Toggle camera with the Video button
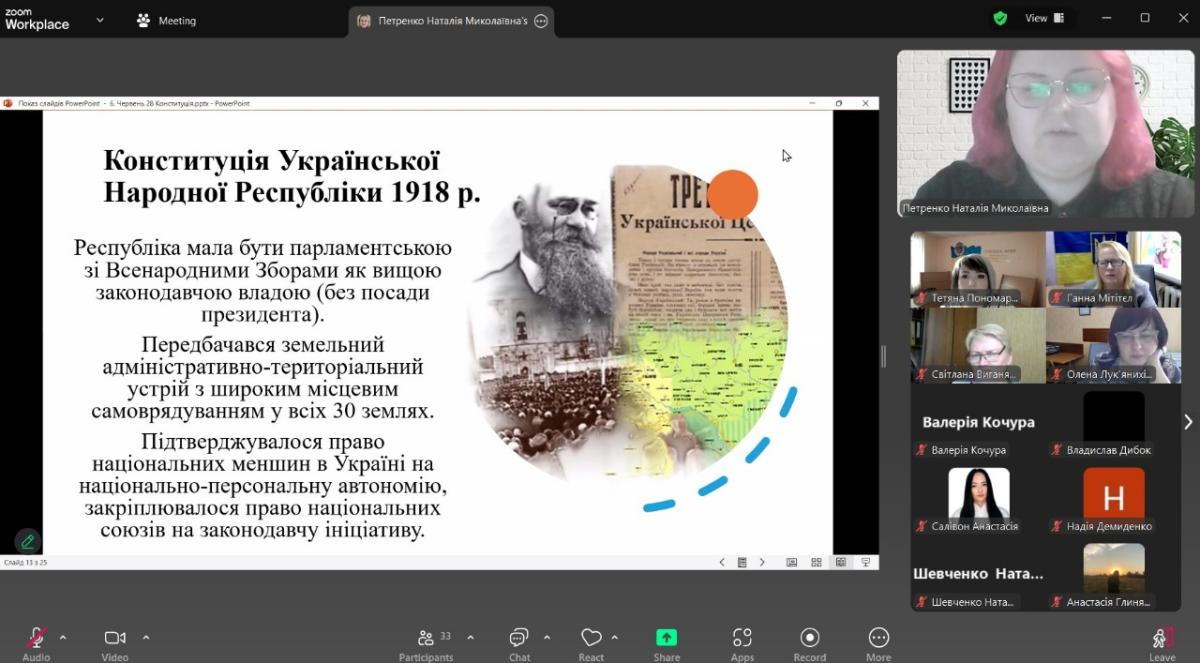This screenshot has height=663, width=1200. coord(115,639)
